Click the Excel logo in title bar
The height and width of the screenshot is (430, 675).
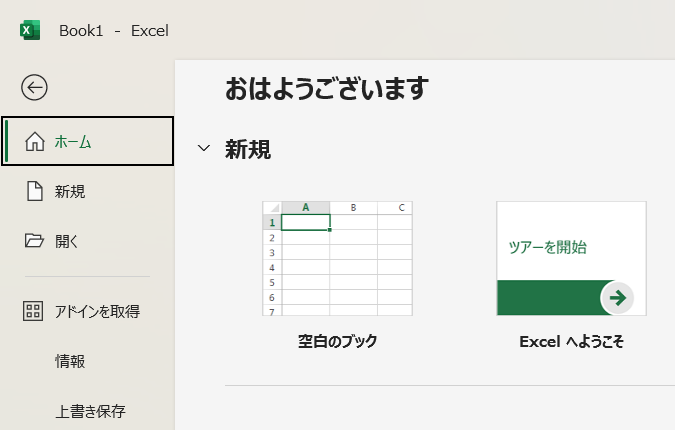30,30
